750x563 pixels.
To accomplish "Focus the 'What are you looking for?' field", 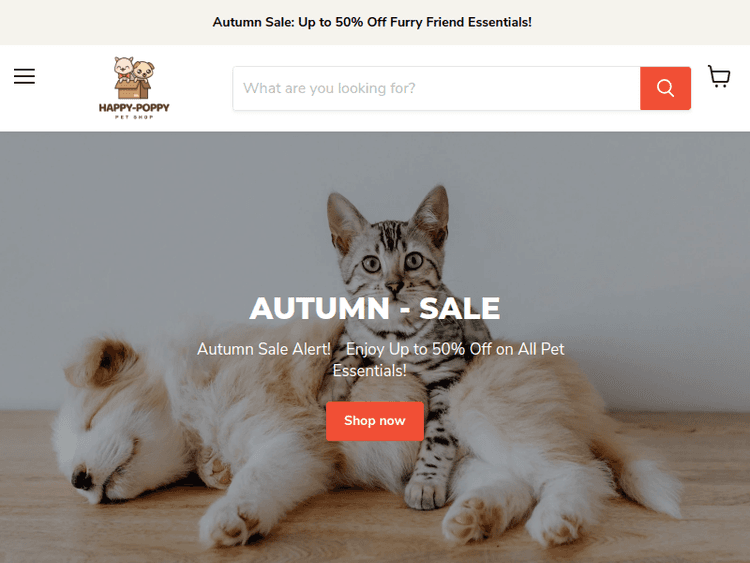I will coord(436,88).
